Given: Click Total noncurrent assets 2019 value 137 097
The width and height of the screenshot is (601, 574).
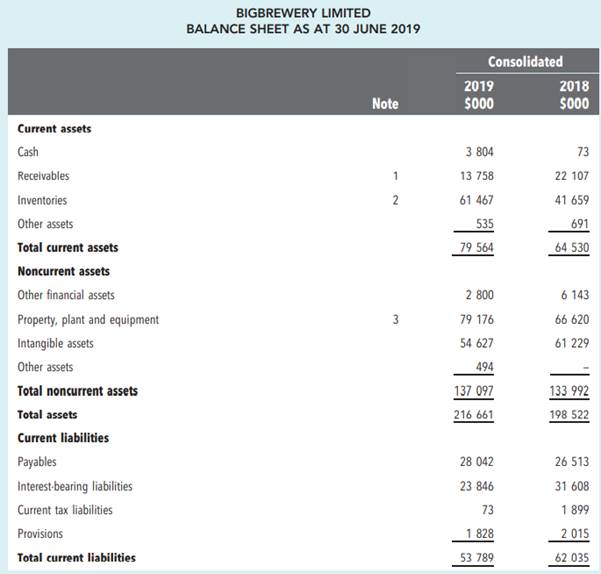Looking at the screenshot, I should (474, 391).
